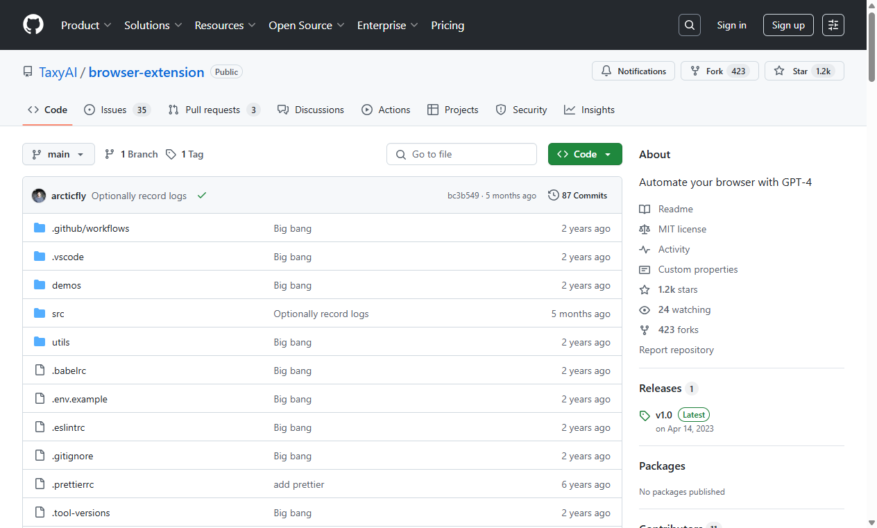The width and height of the screenshot is (877, 528).
Task: Open arcticfly author name link
Action: (x=68, y=196)
